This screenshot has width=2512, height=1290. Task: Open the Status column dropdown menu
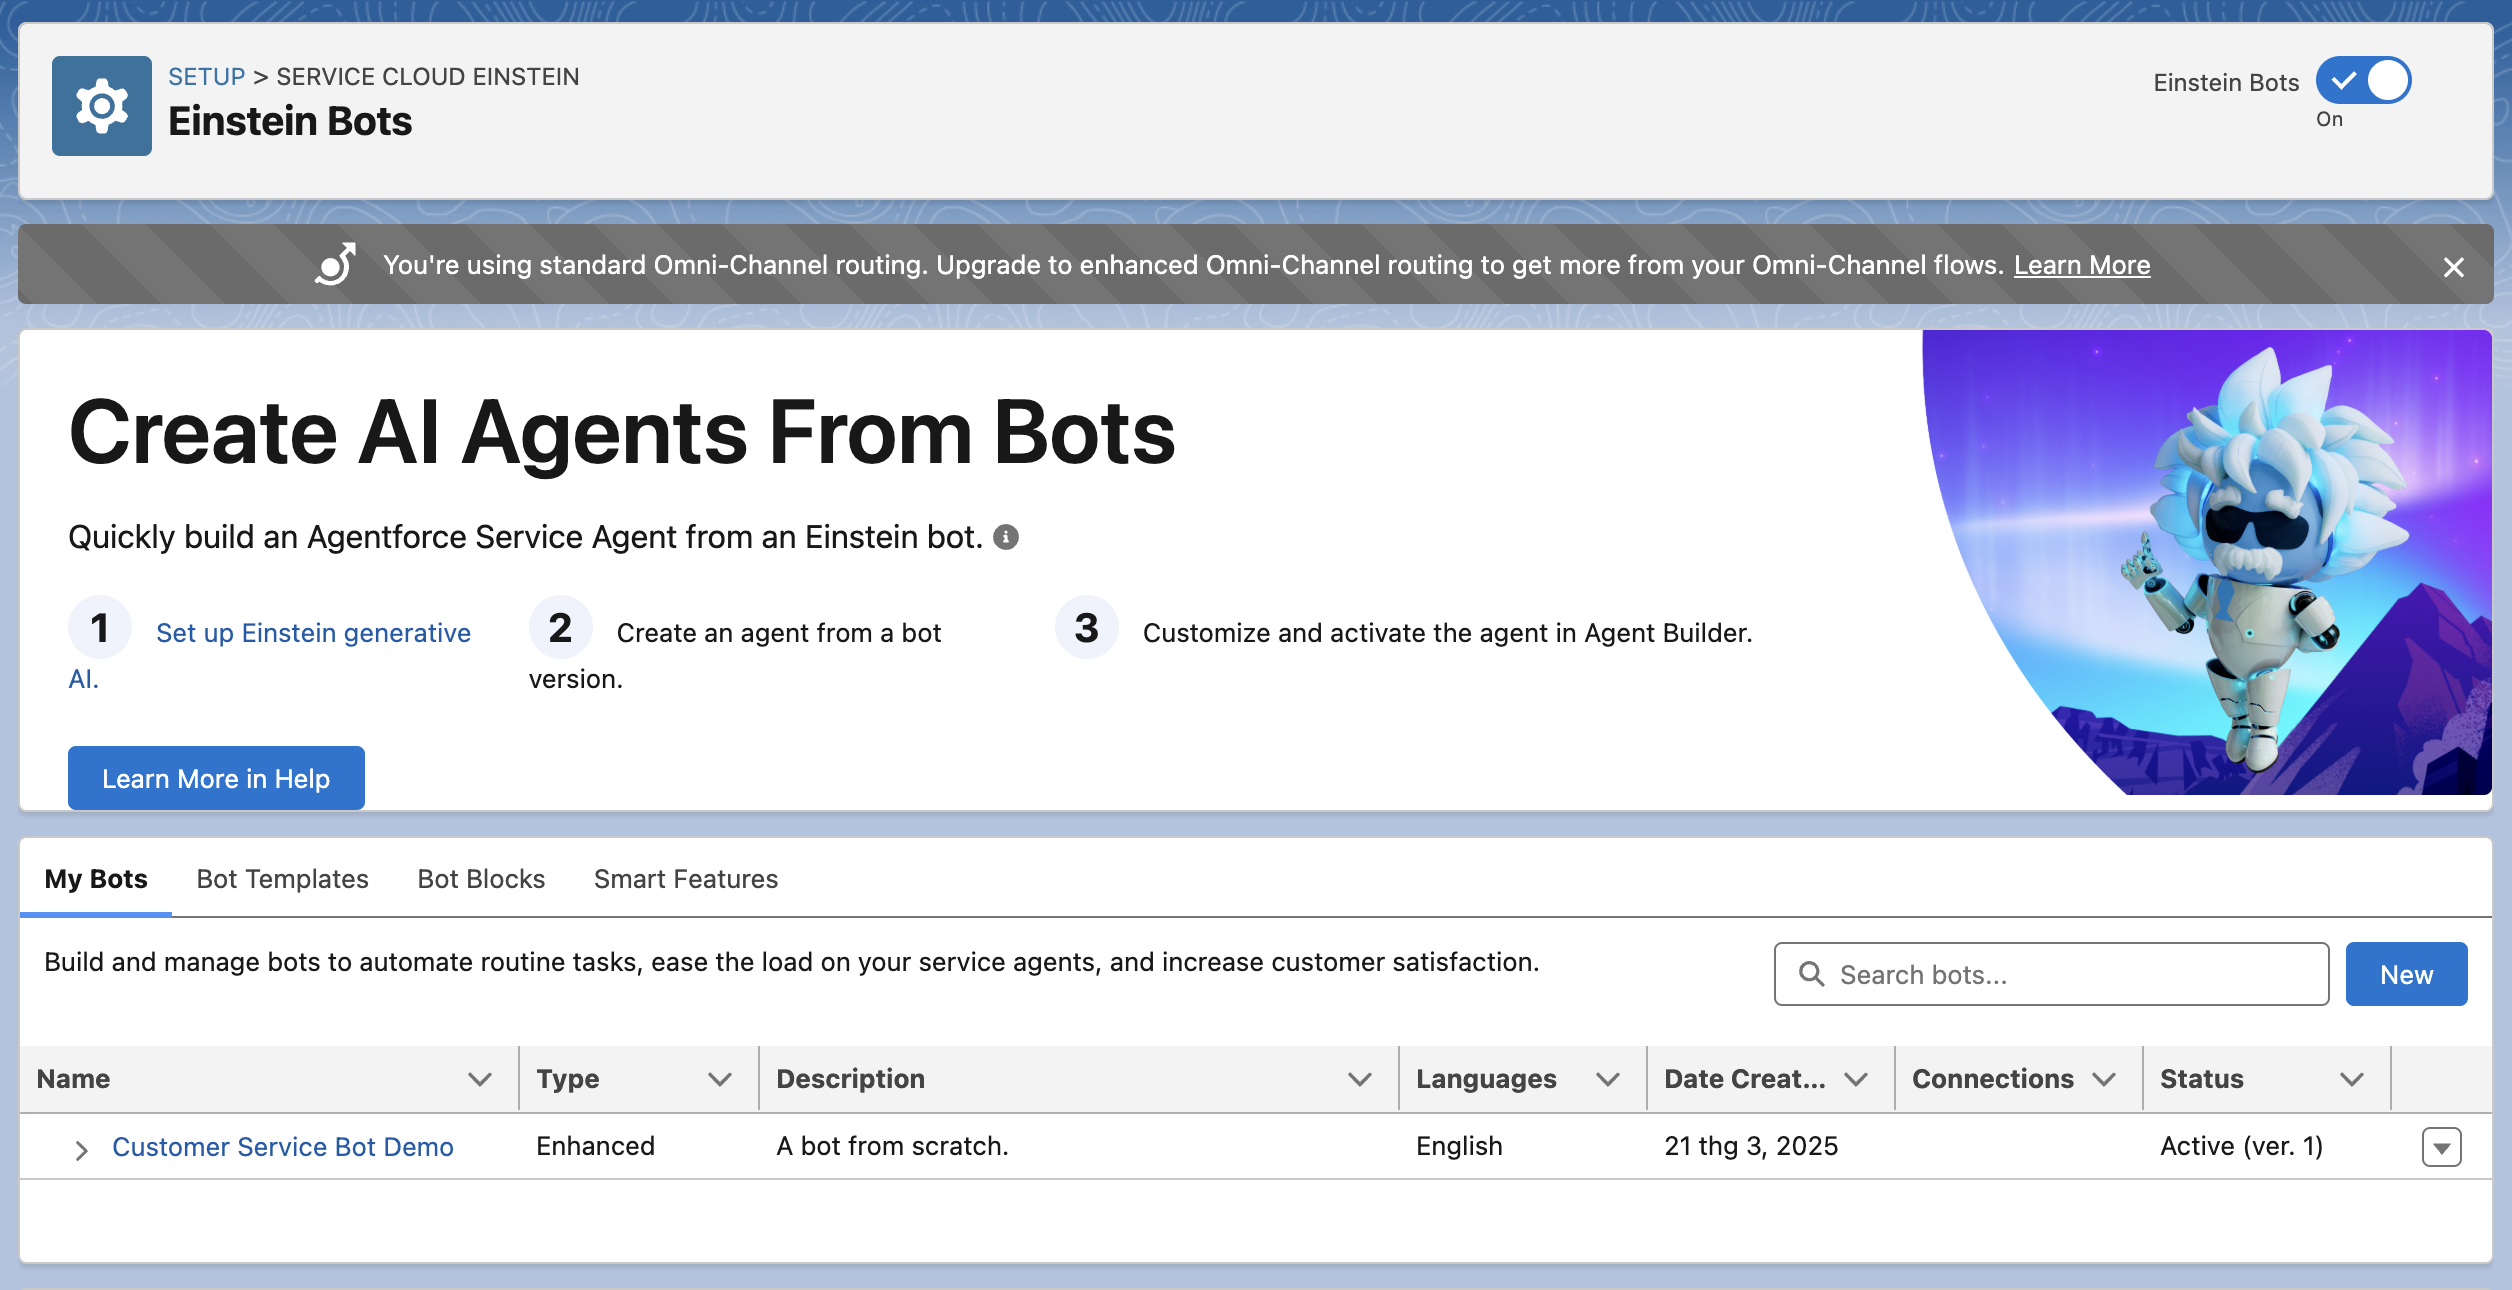(2352, 1079)
